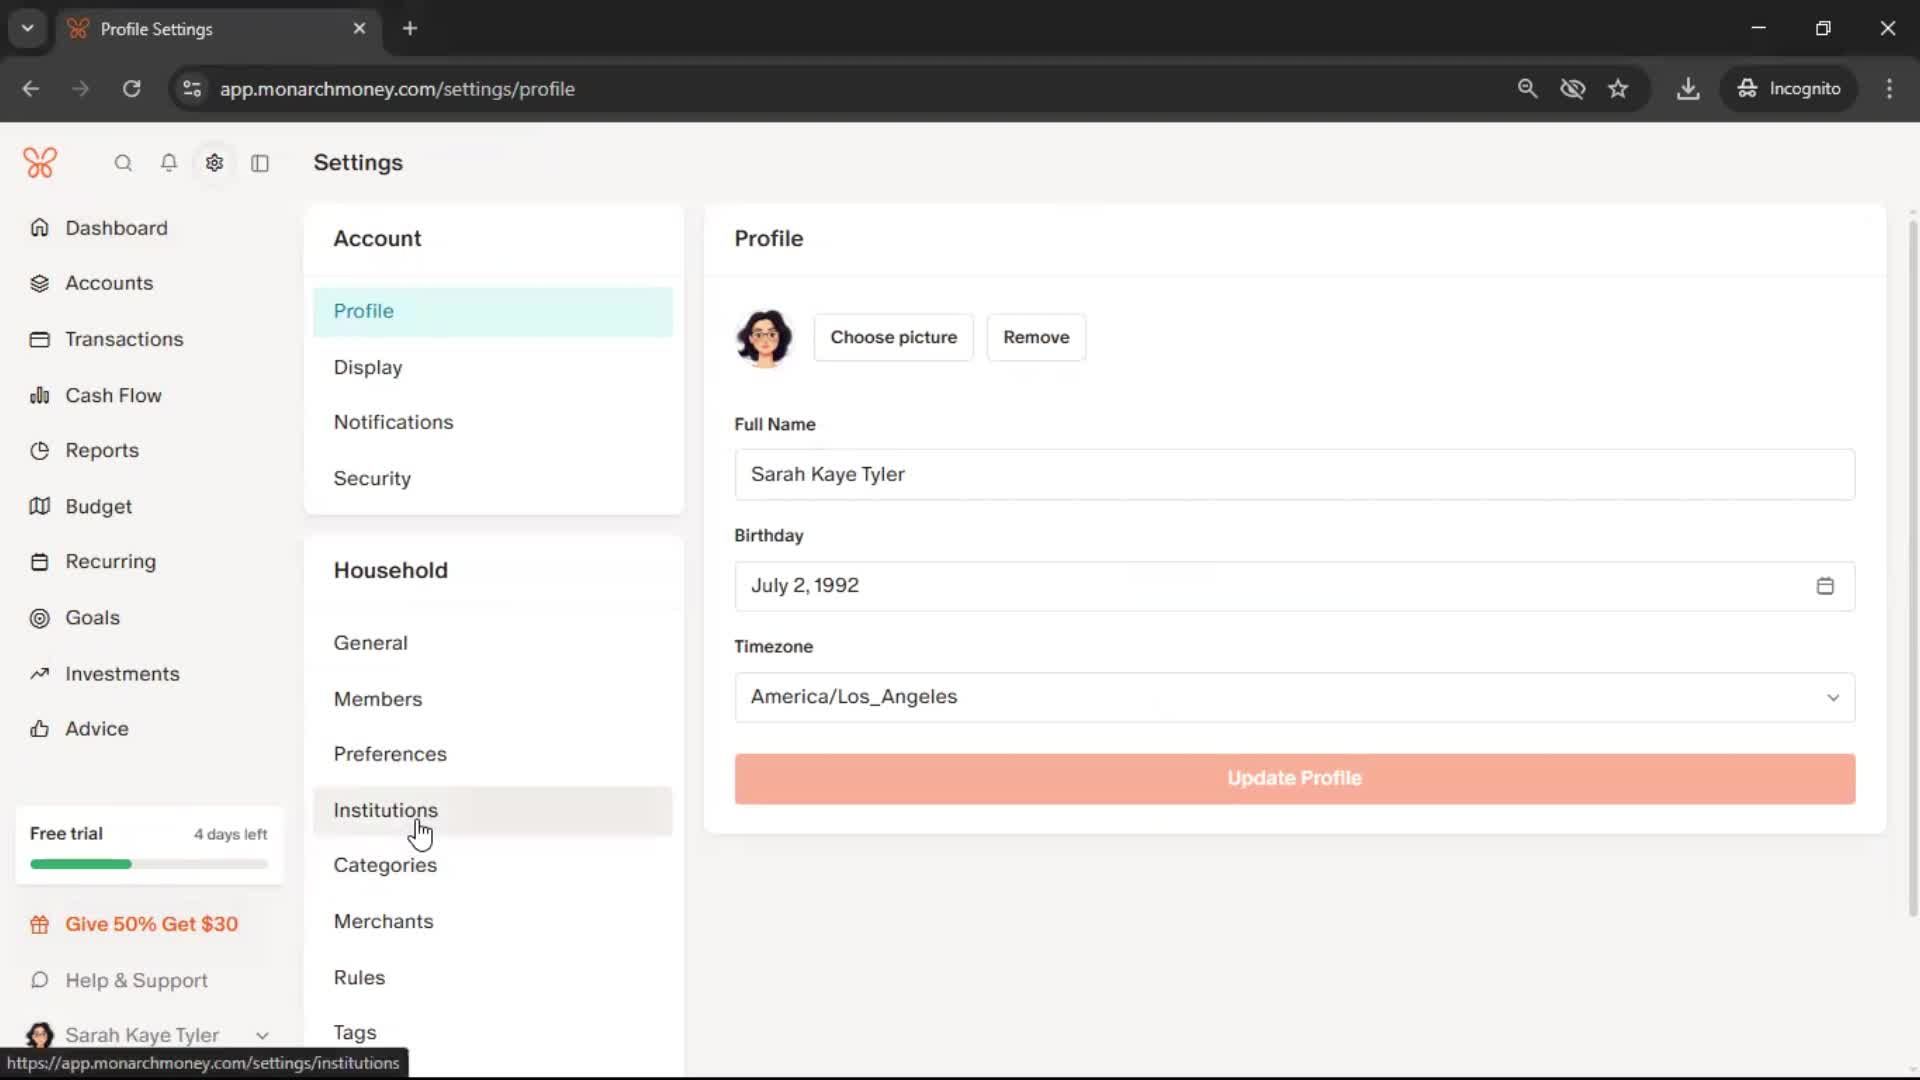Open Institutions settings section
The width and height of the screenshot is (1920, 1080).
click(x=386, y=810)
